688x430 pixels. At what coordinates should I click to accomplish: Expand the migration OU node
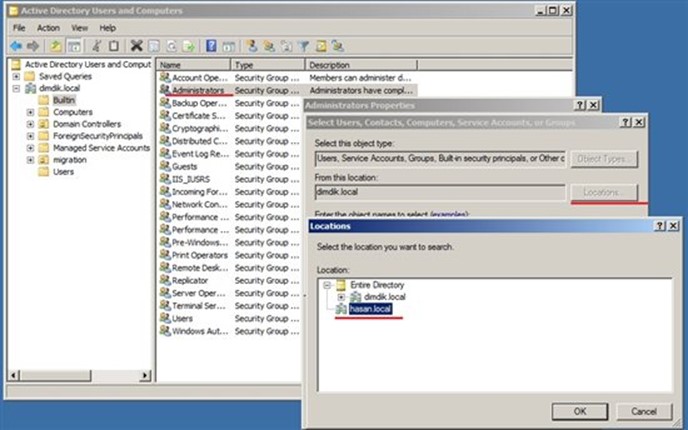click(30, 160)
